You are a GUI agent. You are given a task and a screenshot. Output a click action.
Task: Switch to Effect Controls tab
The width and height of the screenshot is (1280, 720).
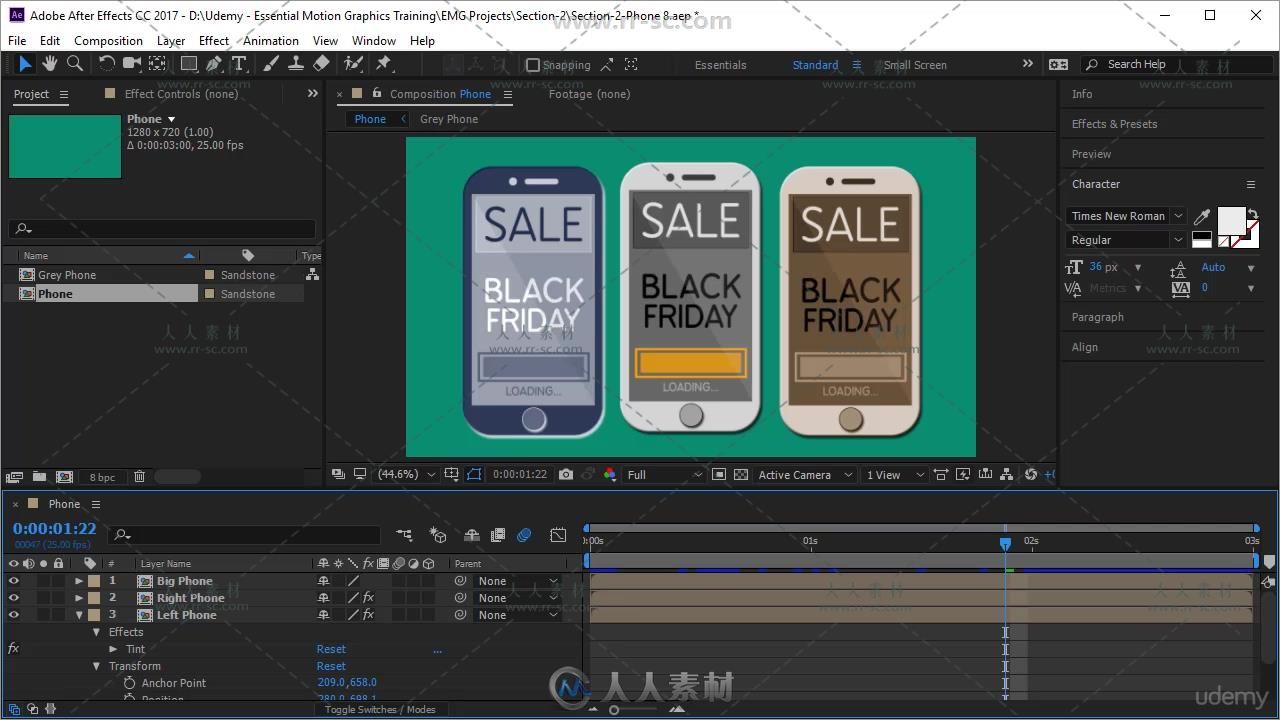(180, 94)
